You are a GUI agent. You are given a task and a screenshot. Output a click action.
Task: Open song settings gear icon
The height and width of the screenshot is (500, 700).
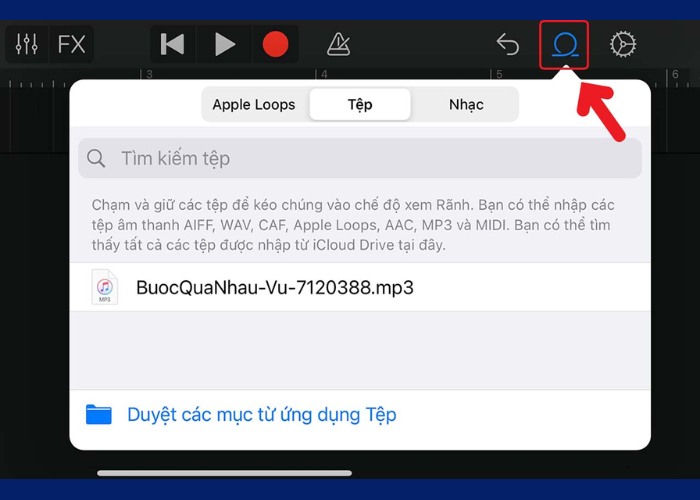622,44
